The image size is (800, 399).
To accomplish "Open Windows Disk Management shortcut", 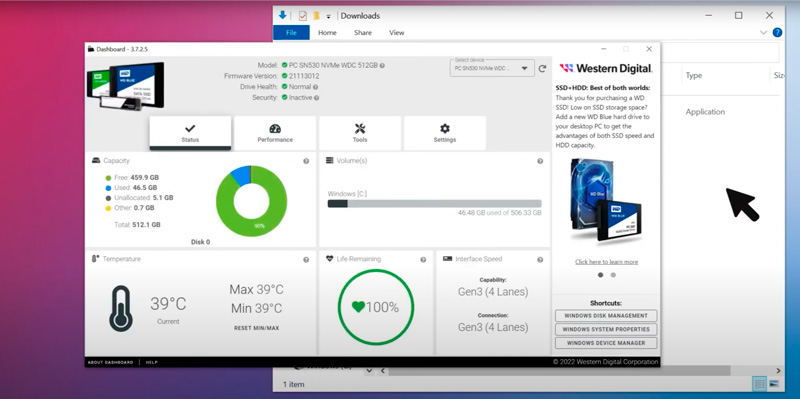I will (x=606, y=316).
